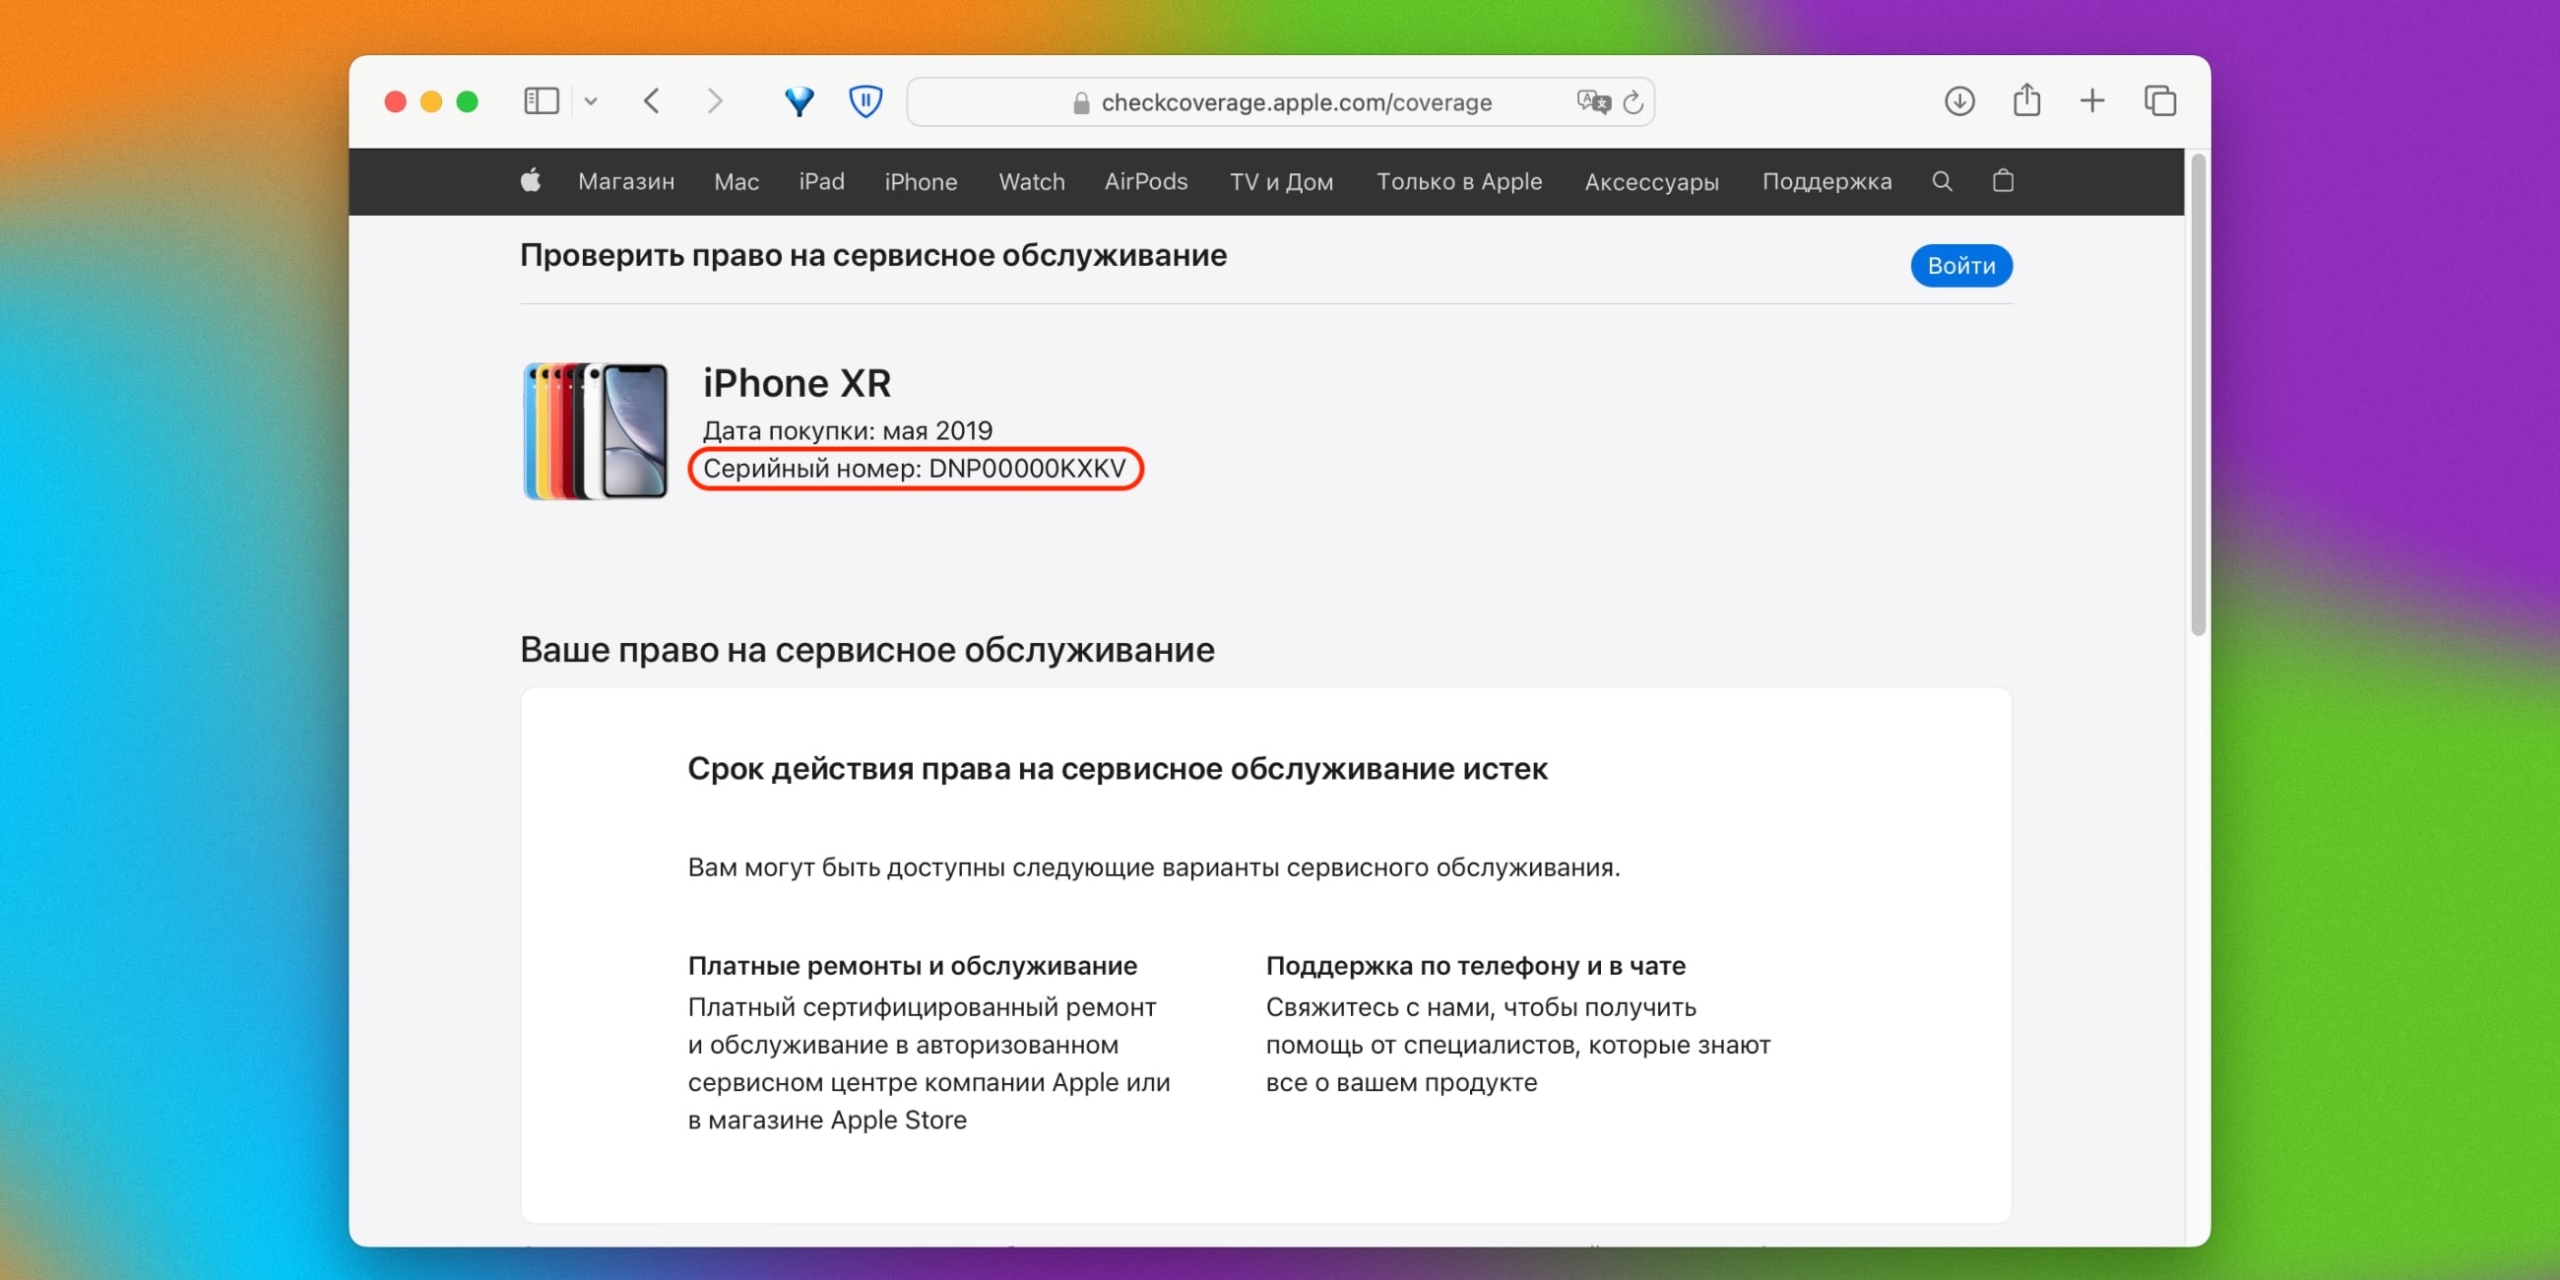Open the Share menu icon
The height and width of the screenshot is (1280, 2560).
[x=2026, y=101]
